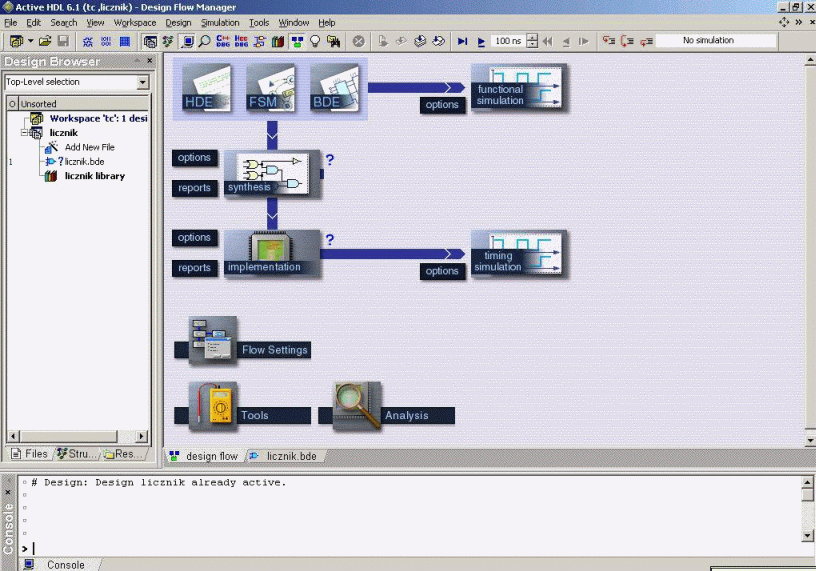Click the save floppy disk toolbar icon
The width and height of the screenshot is (816, 571).
pos(63,41)
